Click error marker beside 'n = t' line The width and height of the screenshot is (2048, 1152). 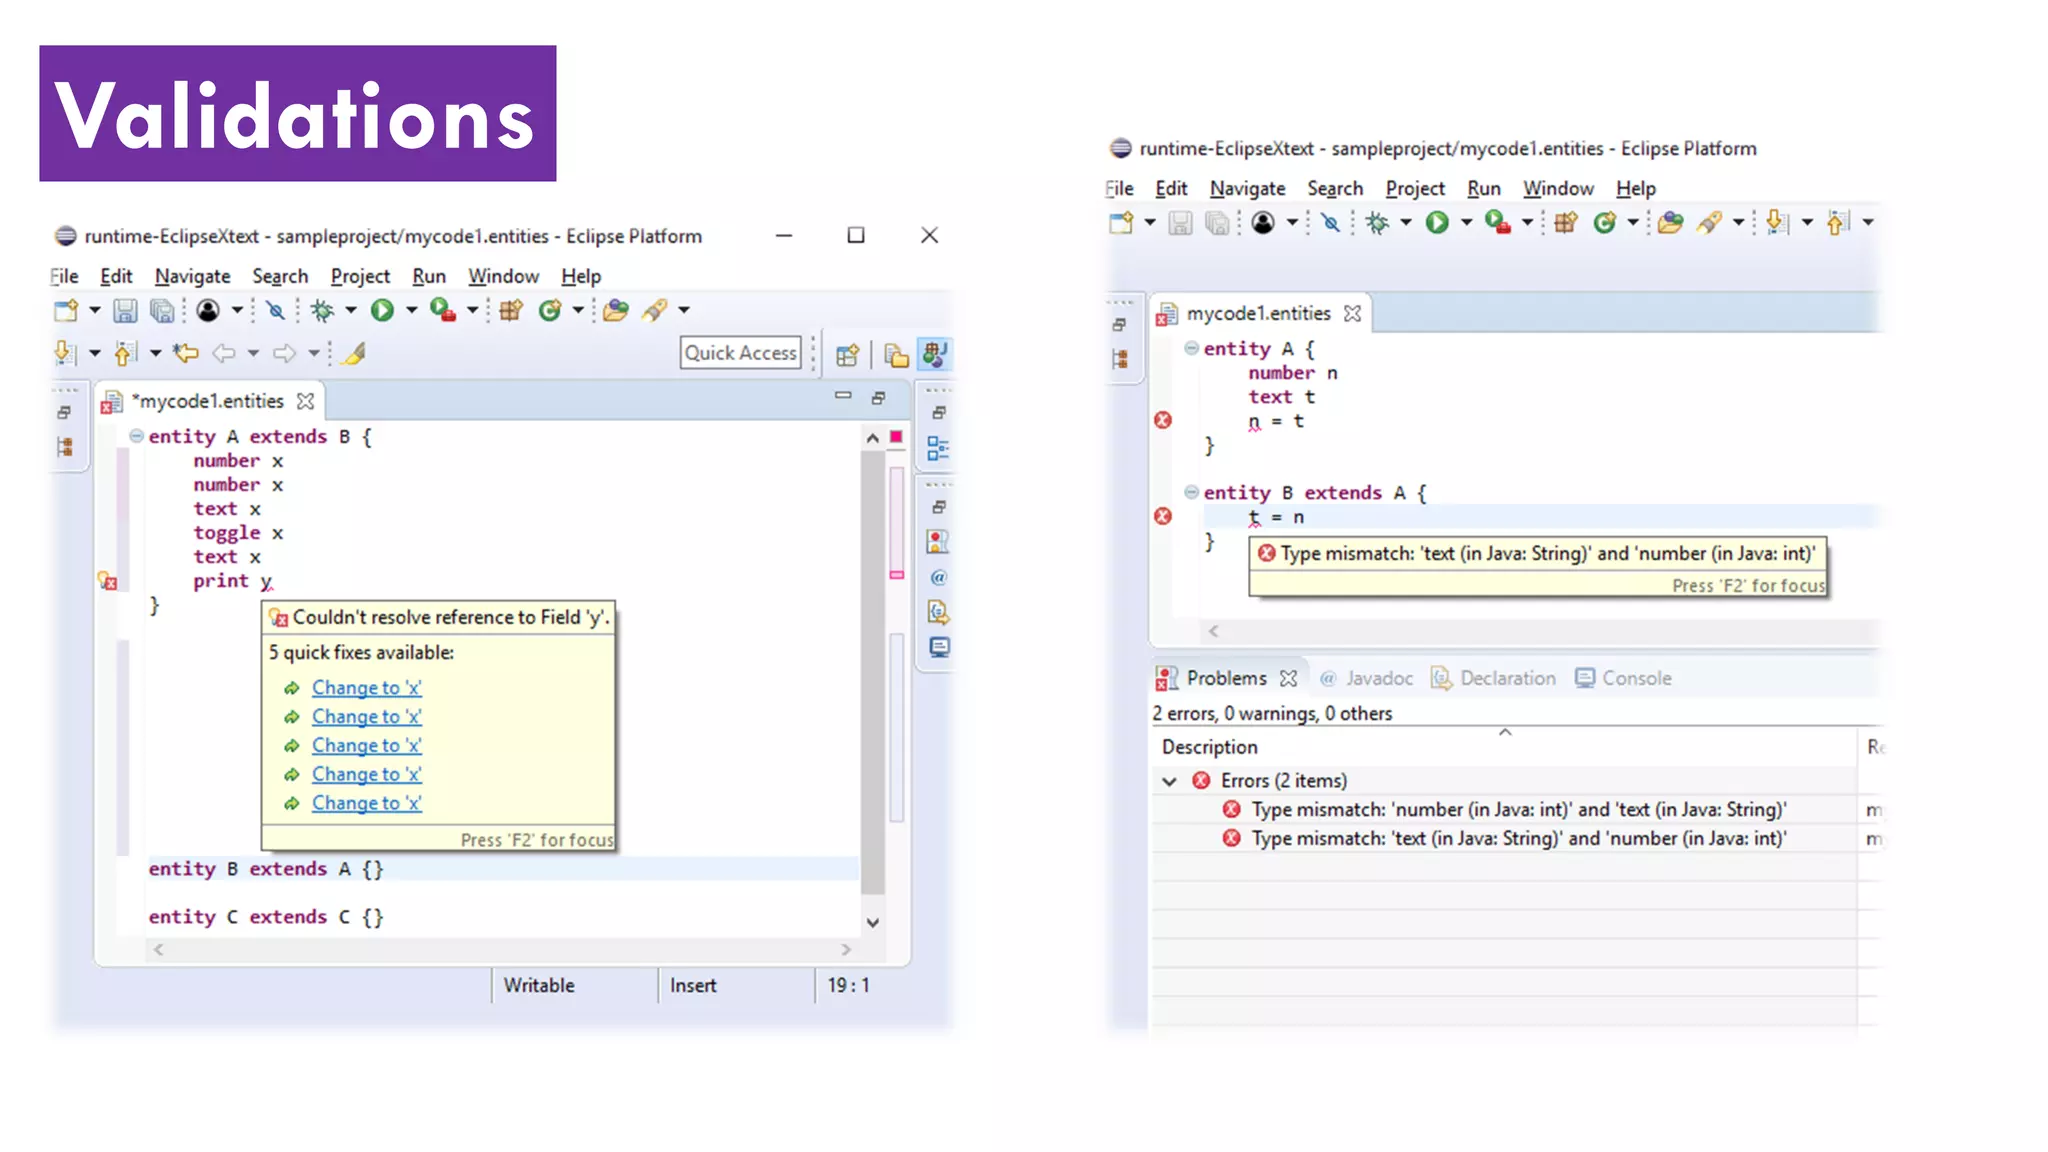click(1163, 420)
